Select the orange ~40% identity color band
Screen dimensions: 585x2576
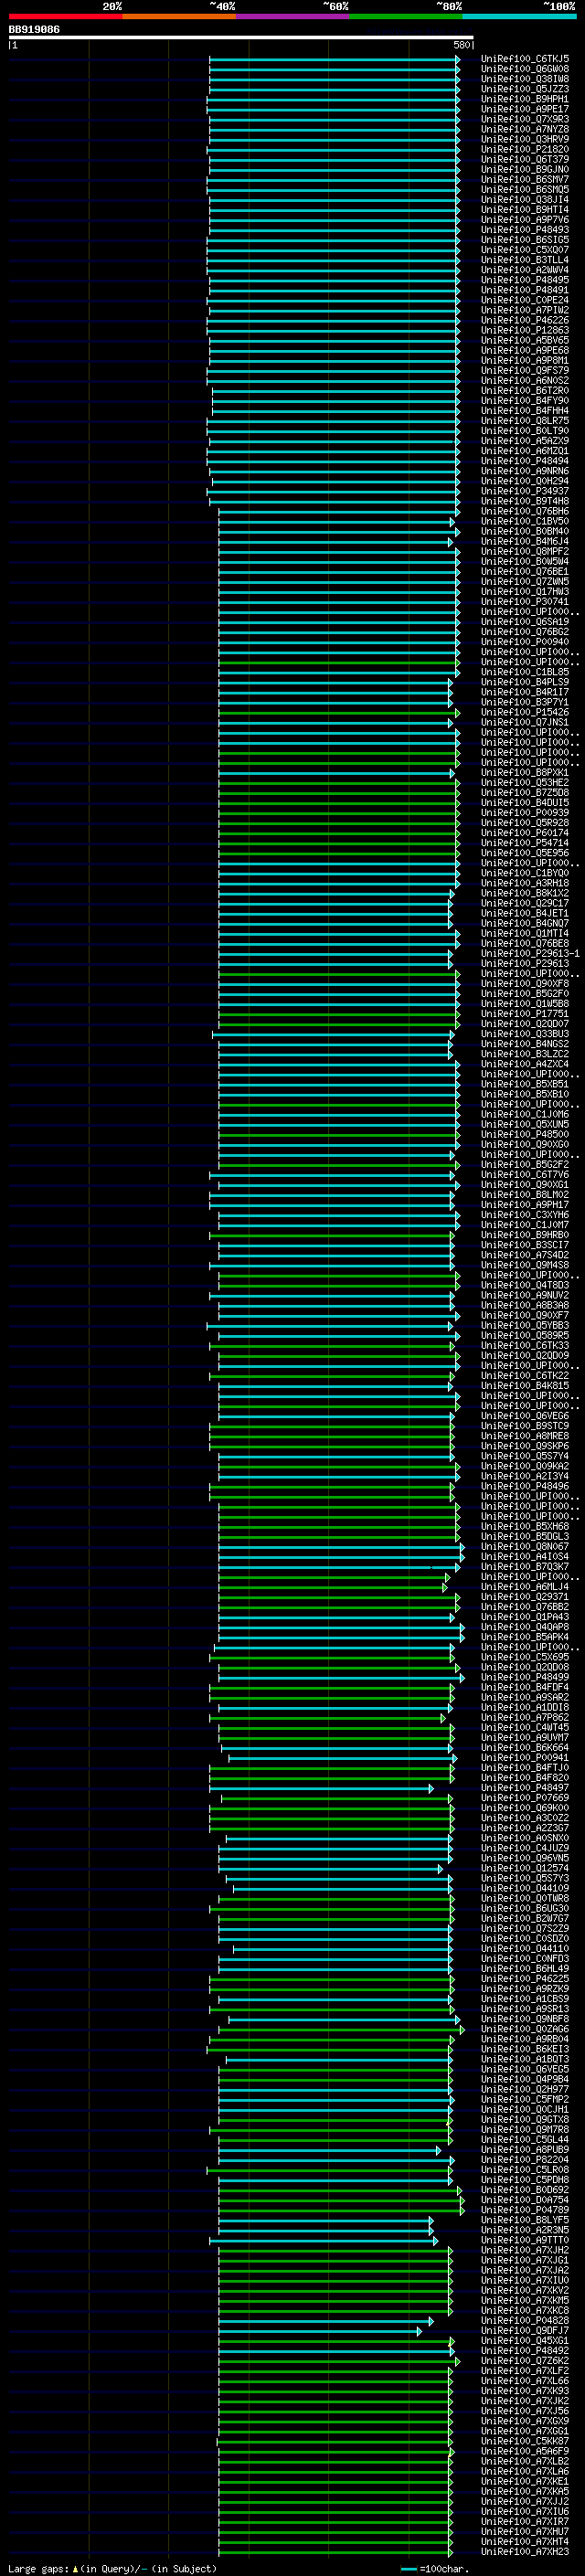pyautogui.click(x=179, y=16)
